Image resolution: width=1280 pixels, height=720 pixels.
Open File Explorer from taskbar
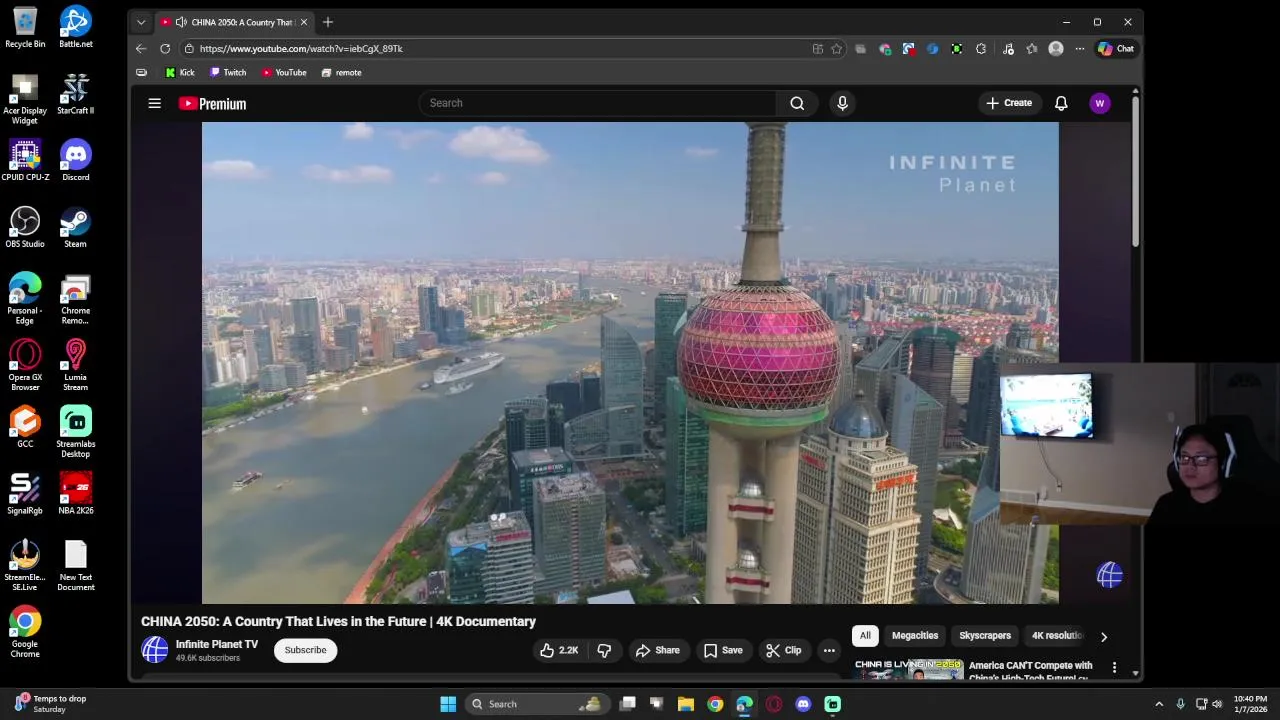coord(685,704)
